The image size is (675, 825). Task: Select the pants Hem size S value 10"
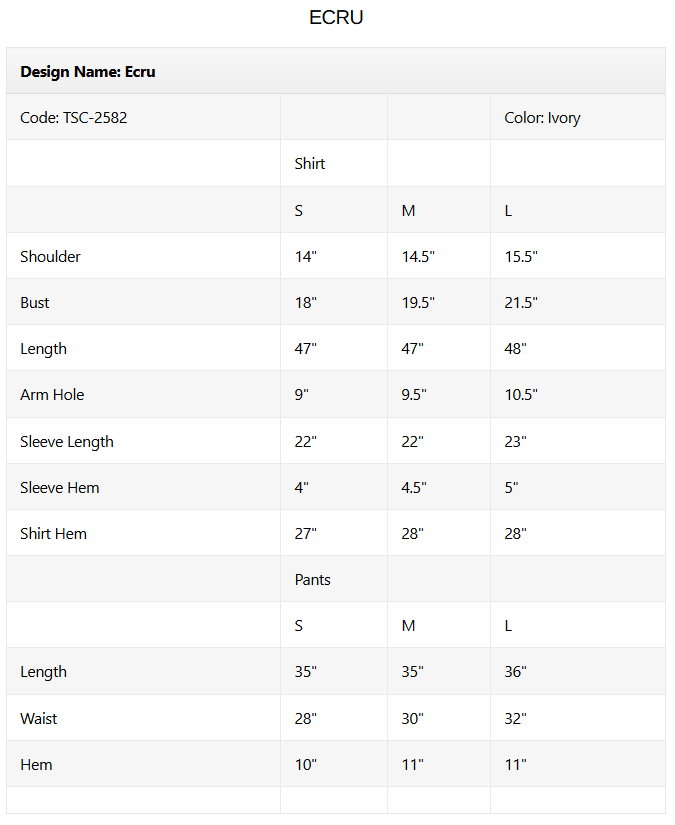(306, 765)
